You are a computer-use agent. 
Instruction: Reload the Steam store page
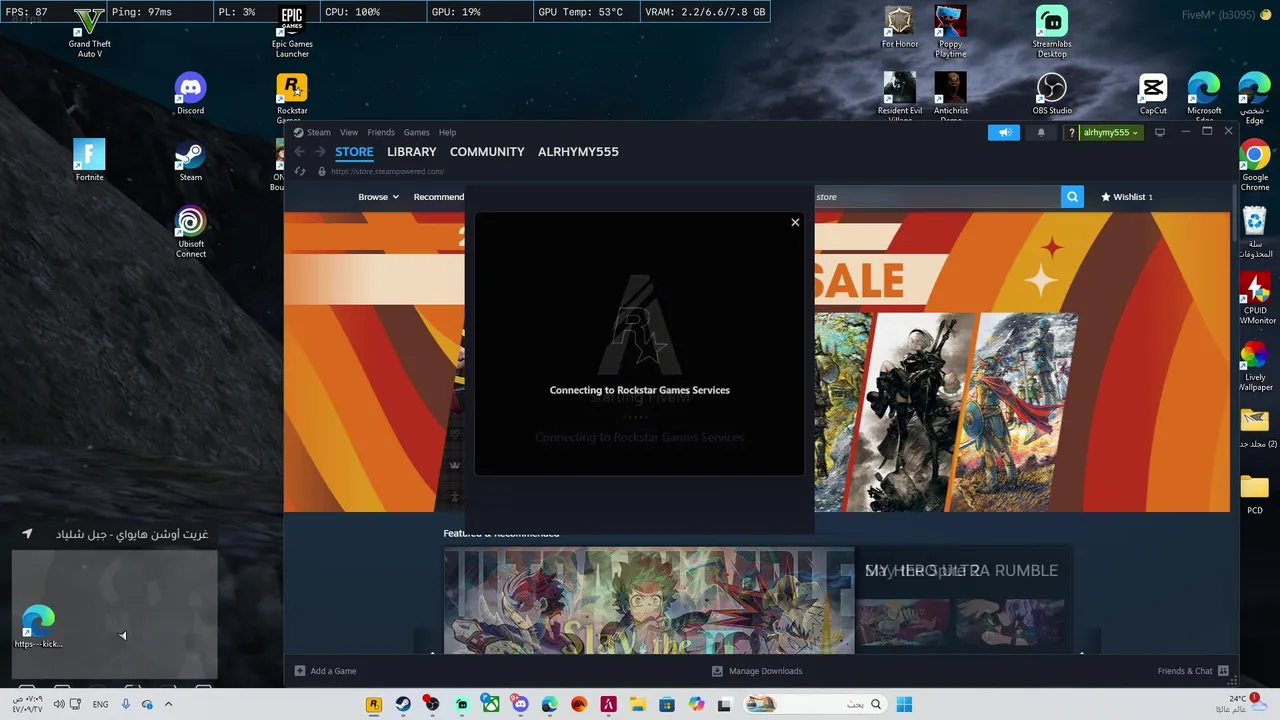tap(300, 171)
